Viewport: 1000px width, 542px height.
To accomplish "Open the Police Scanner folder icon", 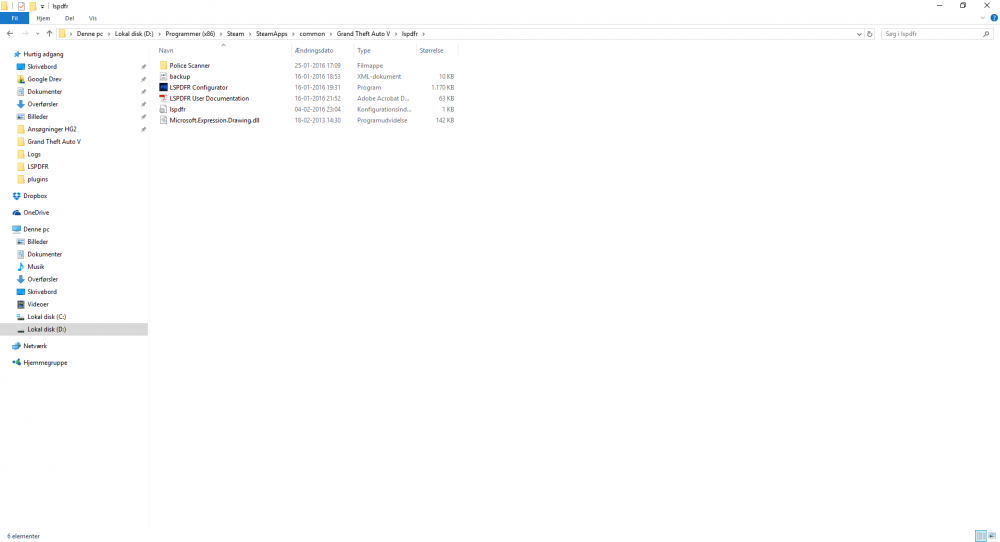I will pos(163,65).
